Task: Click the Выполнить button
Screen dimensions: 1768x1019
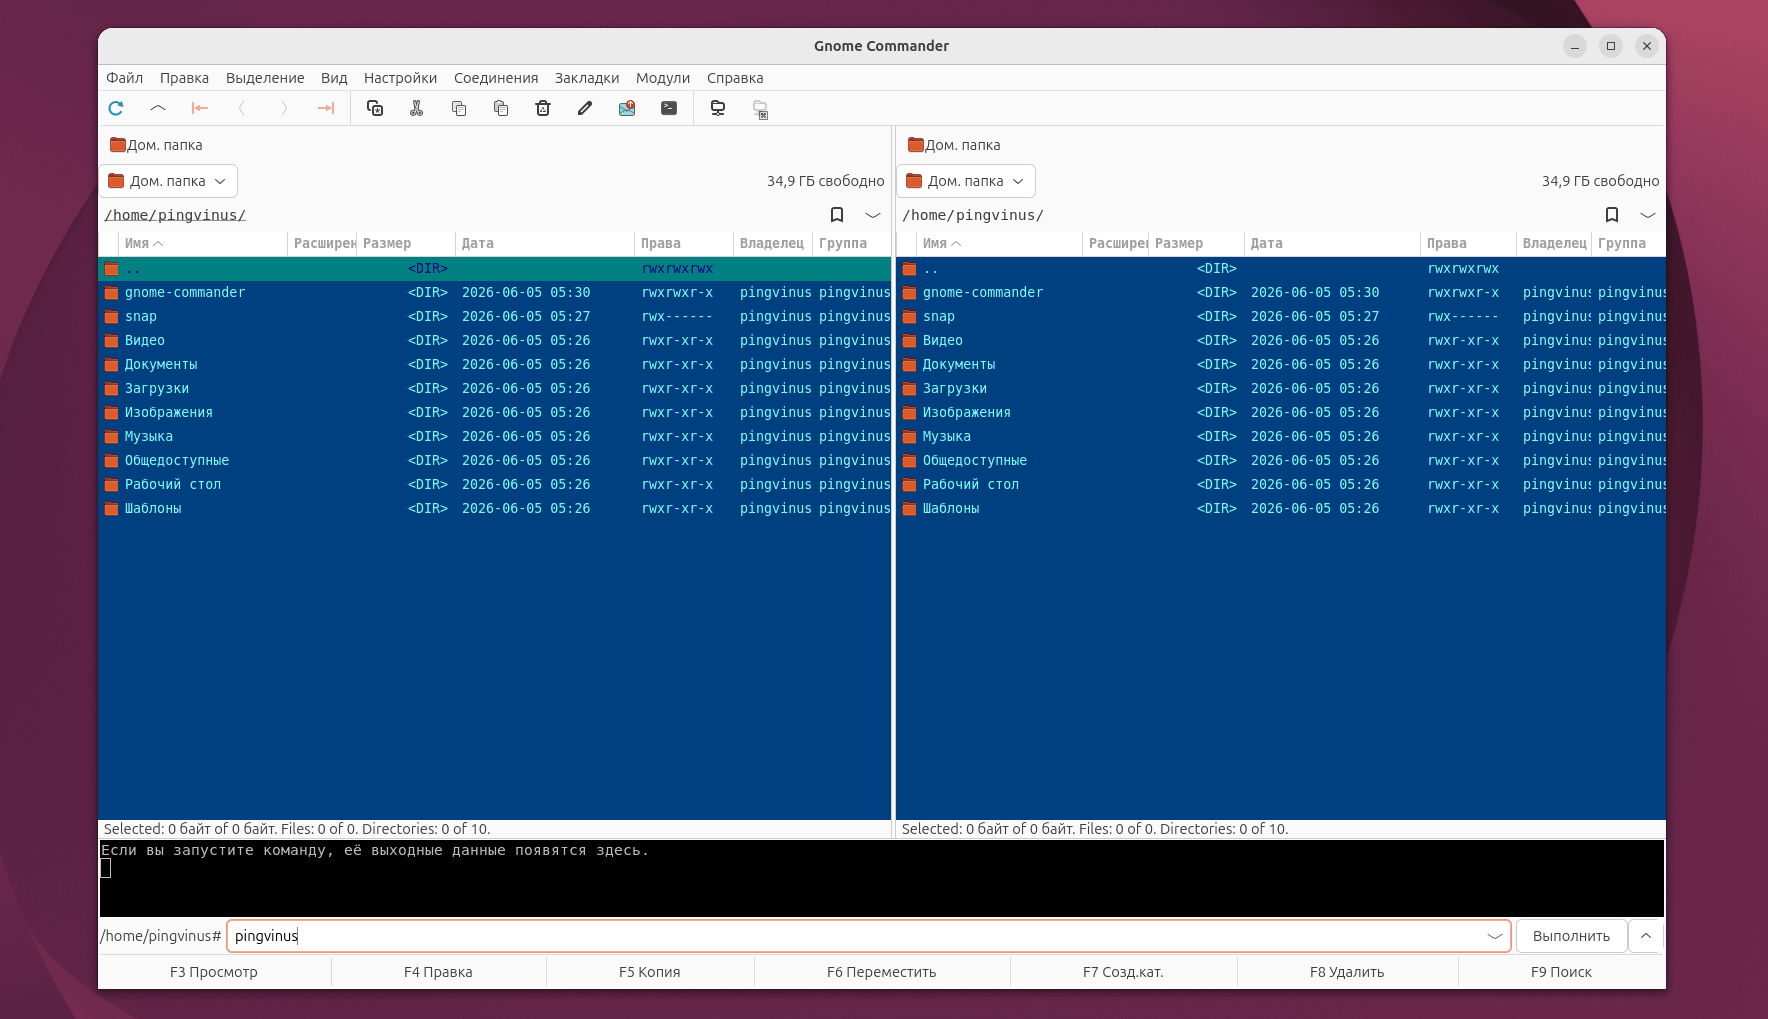Action: pyautogui.click(x=1571, y=936)
